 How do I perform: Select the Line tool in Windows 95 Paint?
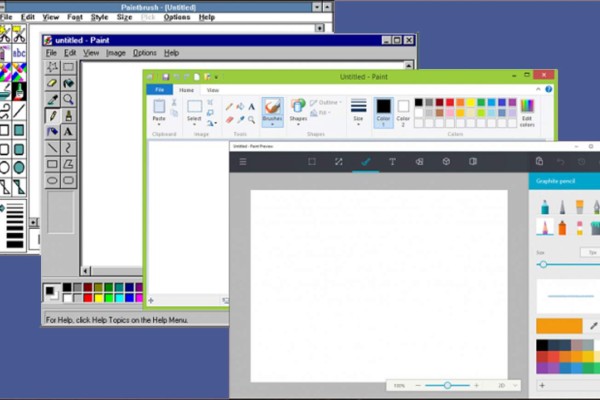pos(52,147)
